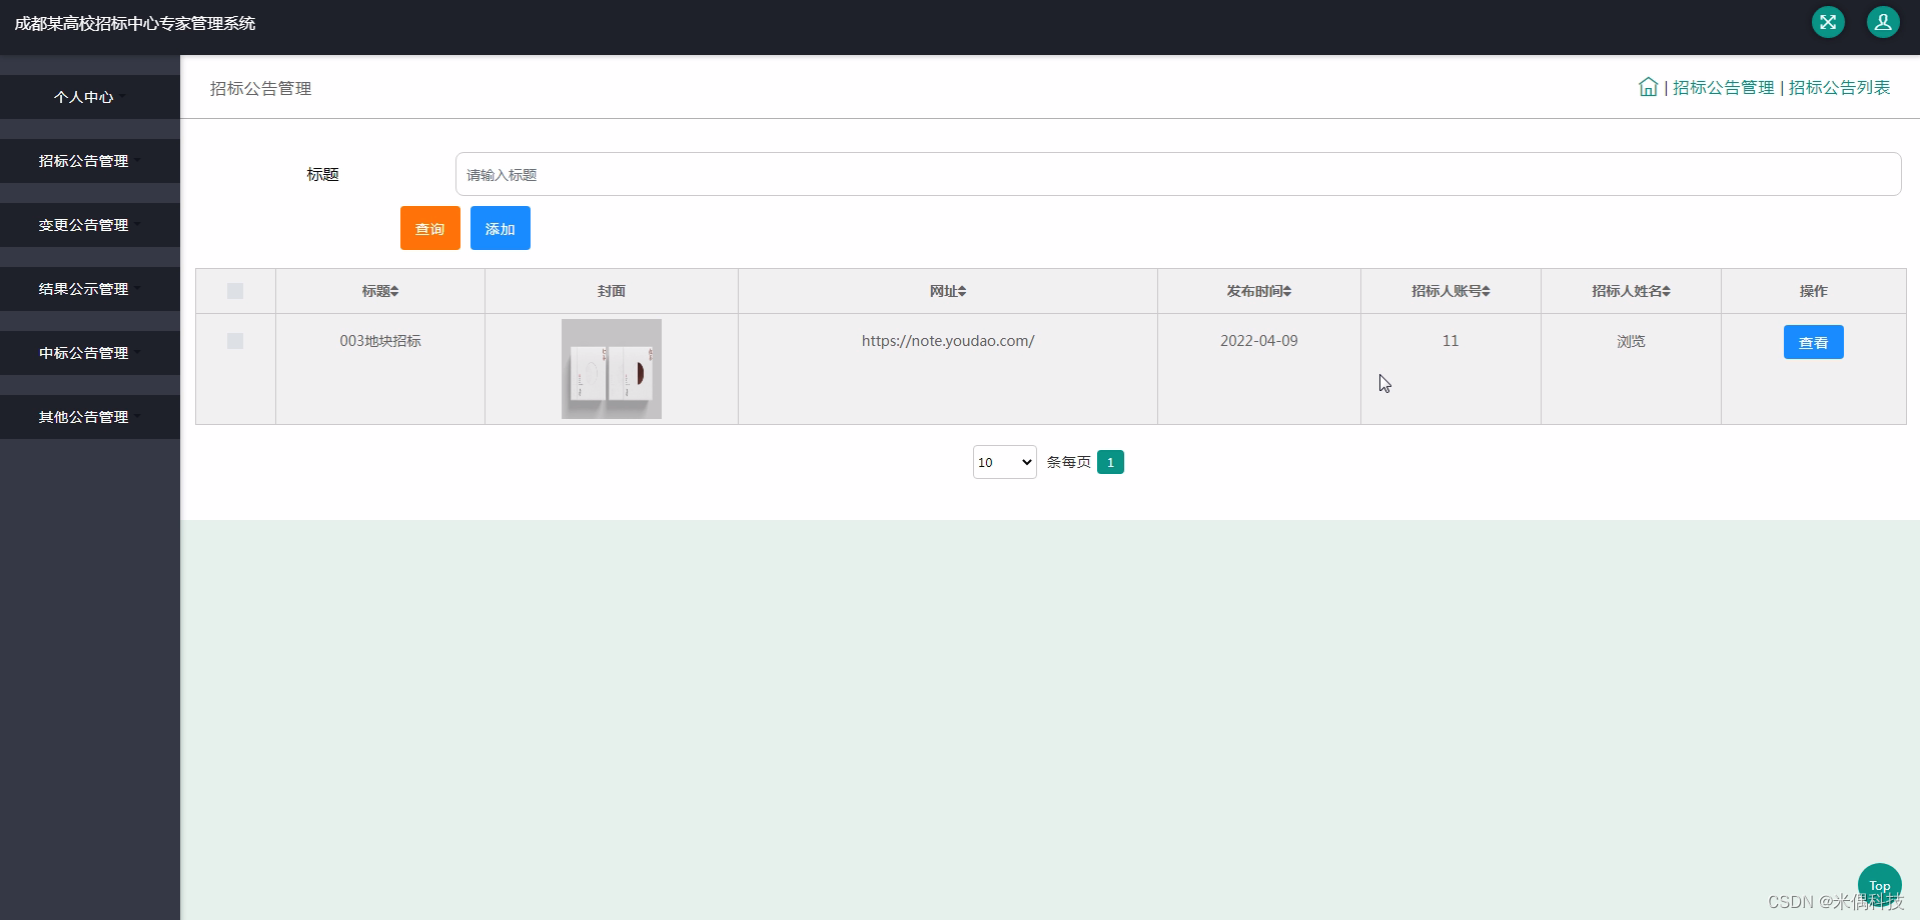Click 招标公告管理 breadcrumb link
1920x920 pixels.
pos(1723,88)
